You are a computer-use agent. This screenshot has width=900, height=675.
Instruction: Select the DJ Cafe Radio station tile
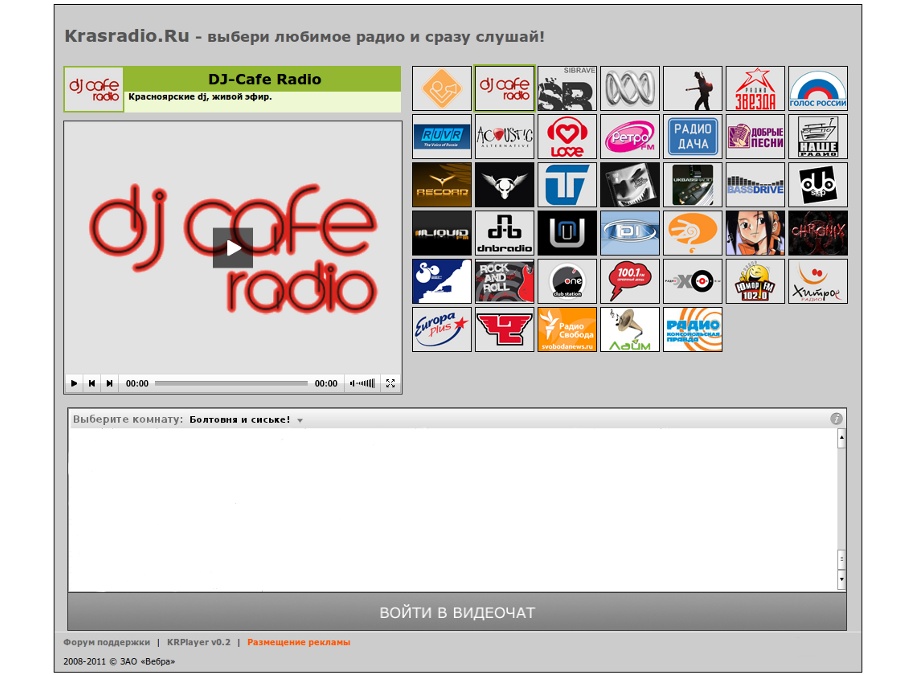[x=505, y=88]
